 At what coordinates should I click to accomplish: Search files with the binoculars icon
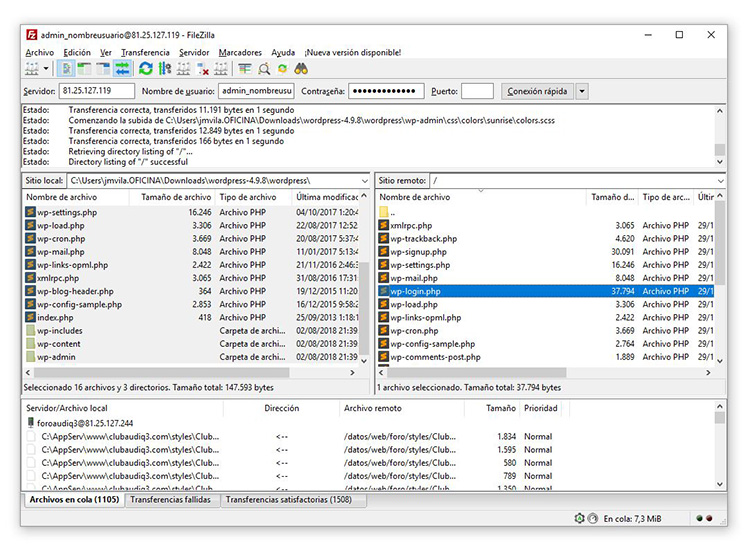tap(301, 69)
